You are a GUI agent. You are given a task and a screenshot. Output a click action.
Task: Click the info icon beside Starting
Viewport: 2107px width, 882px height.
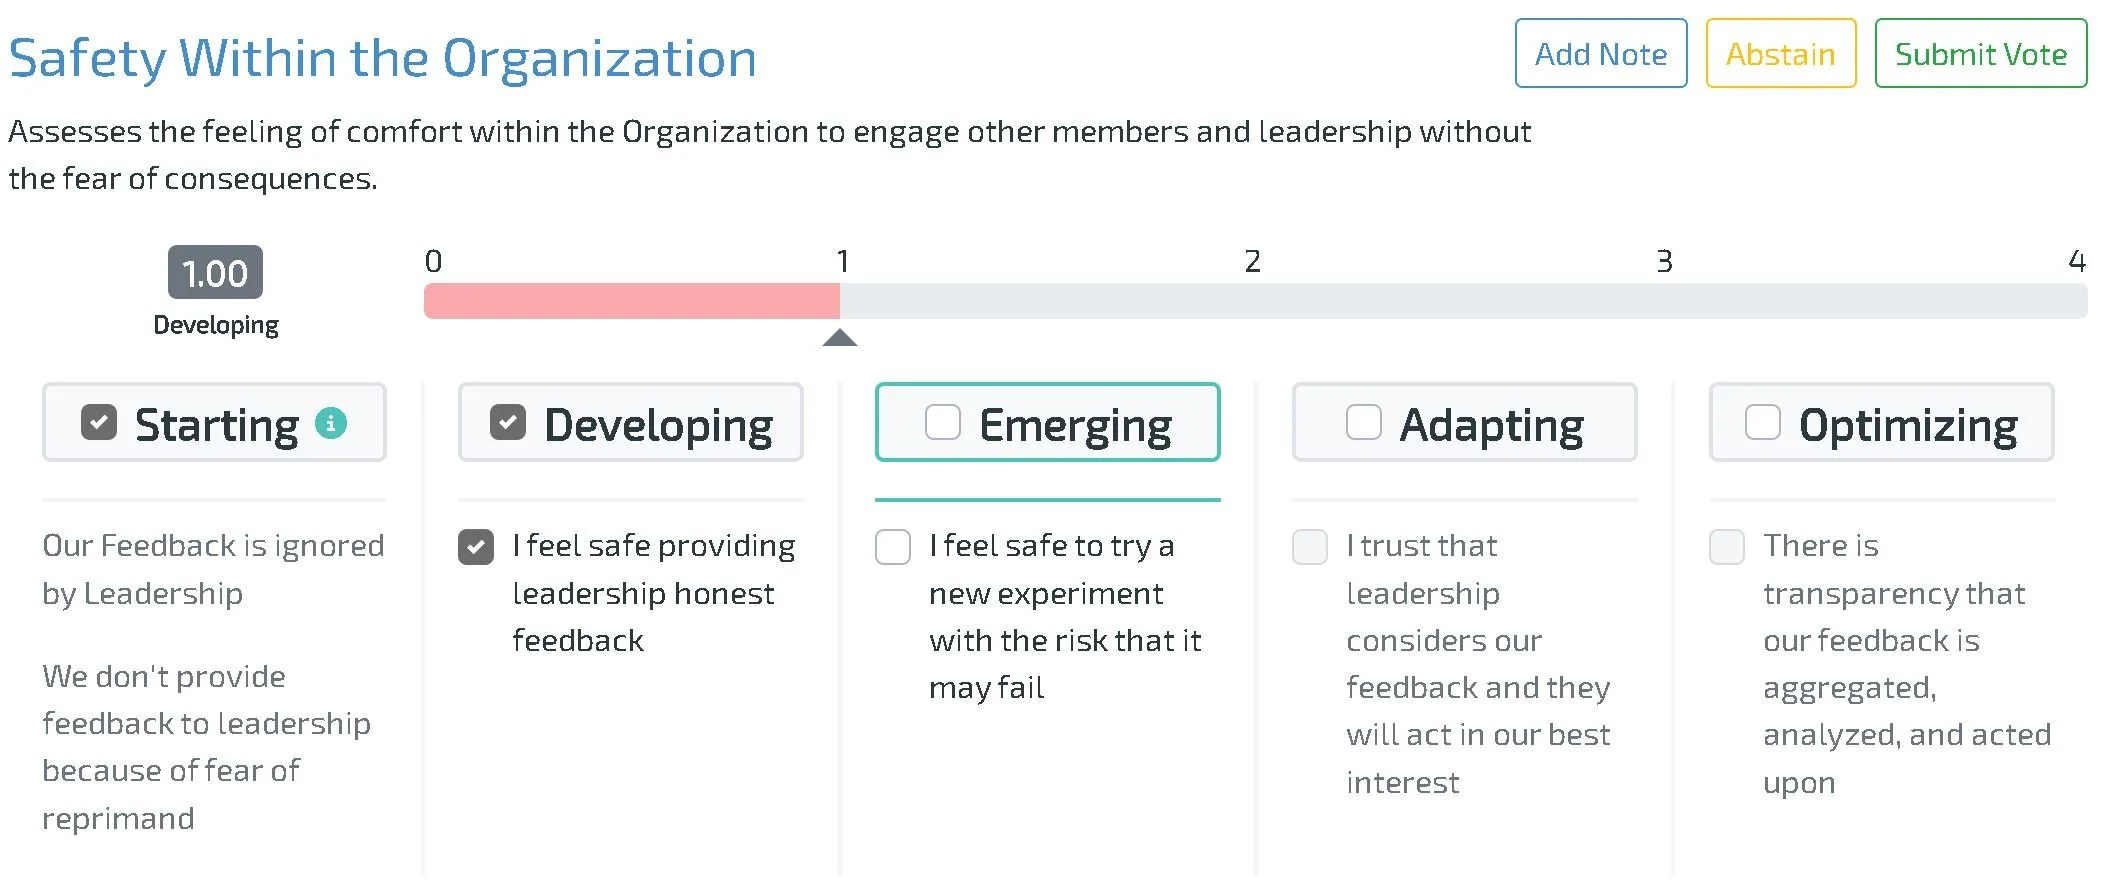330,423
